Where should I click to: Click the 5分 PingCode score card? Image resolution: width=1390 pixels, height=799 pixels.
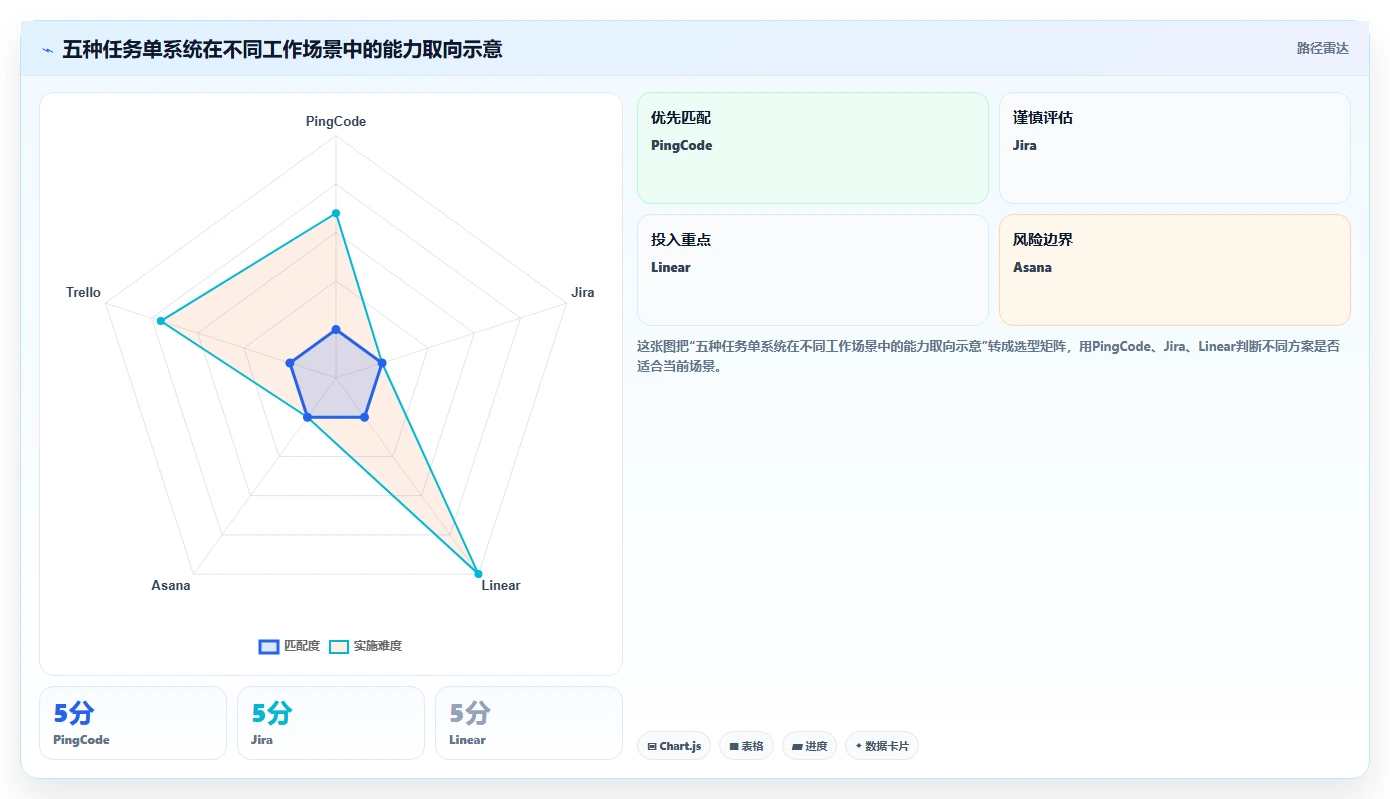tap(133, 723)
